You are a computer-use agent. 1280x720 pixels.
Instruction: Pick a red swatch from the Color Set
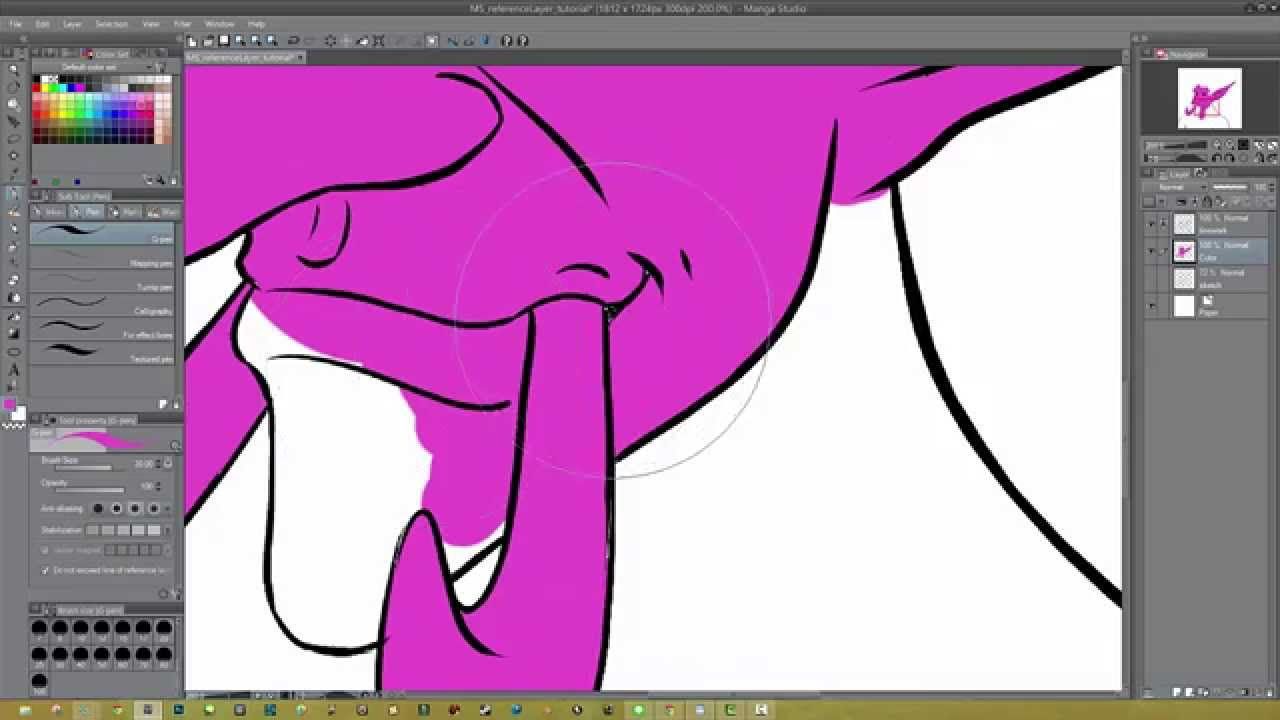tap(34, 87)
